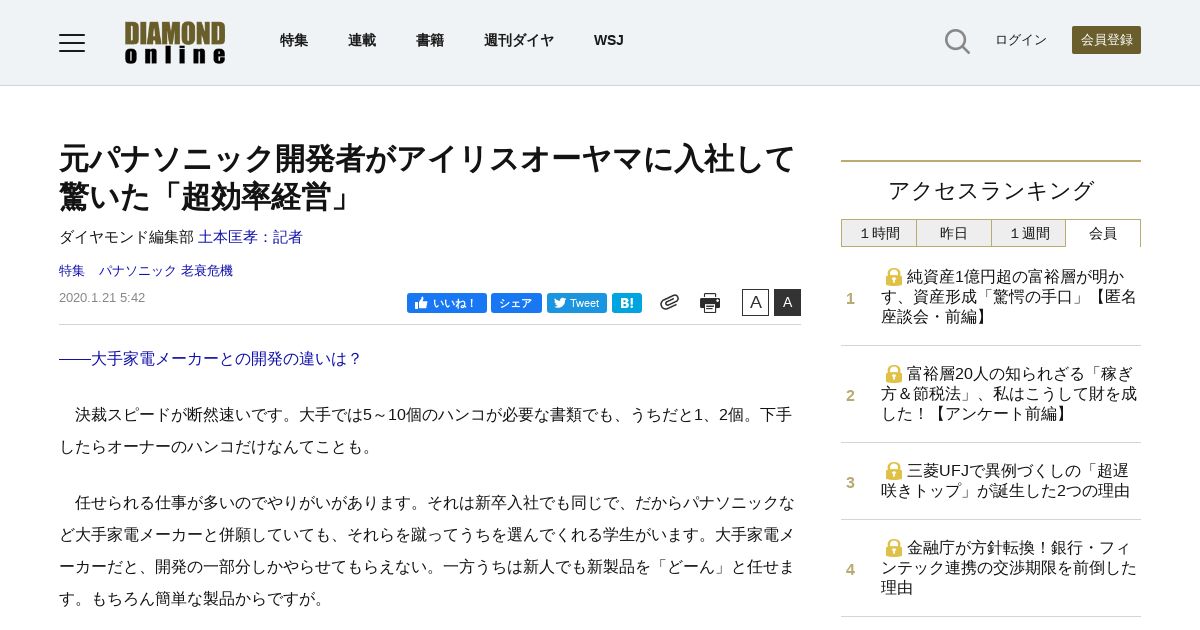Click question ――大手家電メーカーとの開発の違いは？
Viewport: 1200px width, 630px height.
[x=210, y=359]
